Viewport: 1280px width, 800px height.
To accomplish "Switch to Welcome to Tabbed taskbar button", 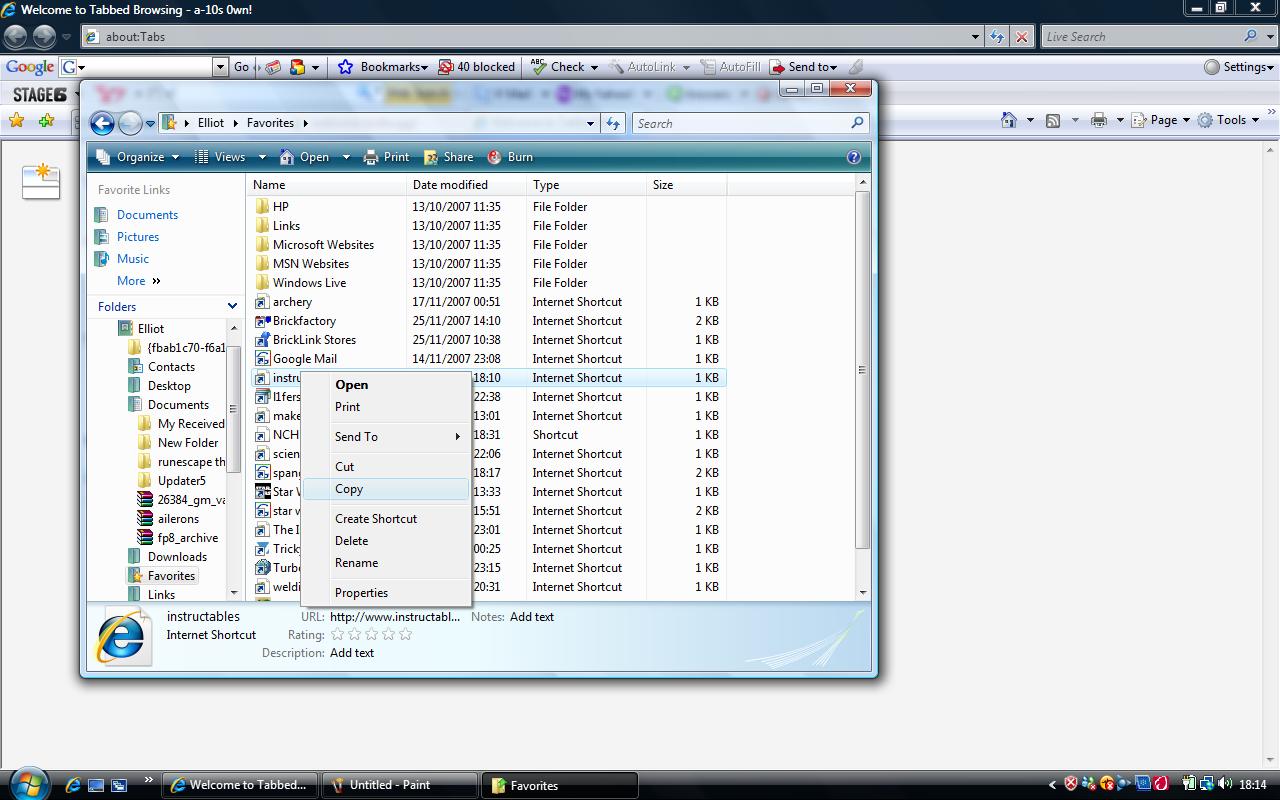I will tap(241, 785).
